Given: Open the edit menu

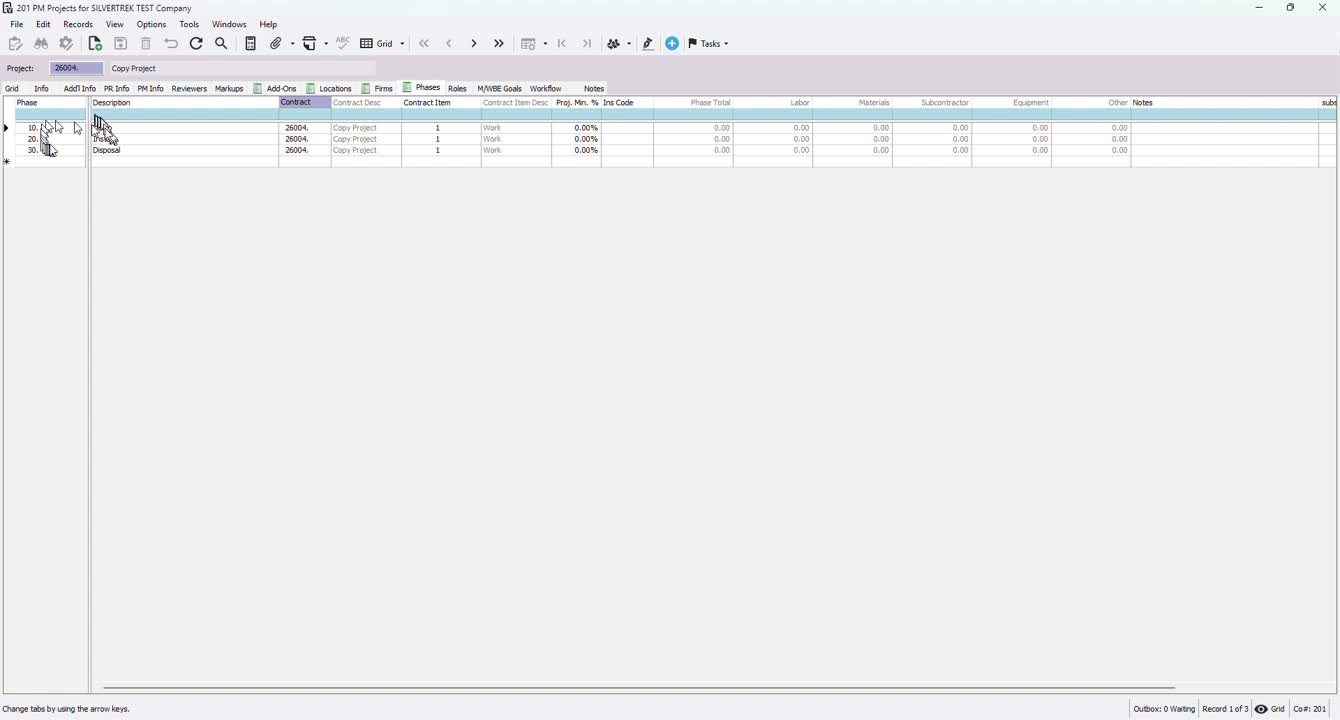Looking at the screenshot, I should pyautogui.click(x=44, y=25).
